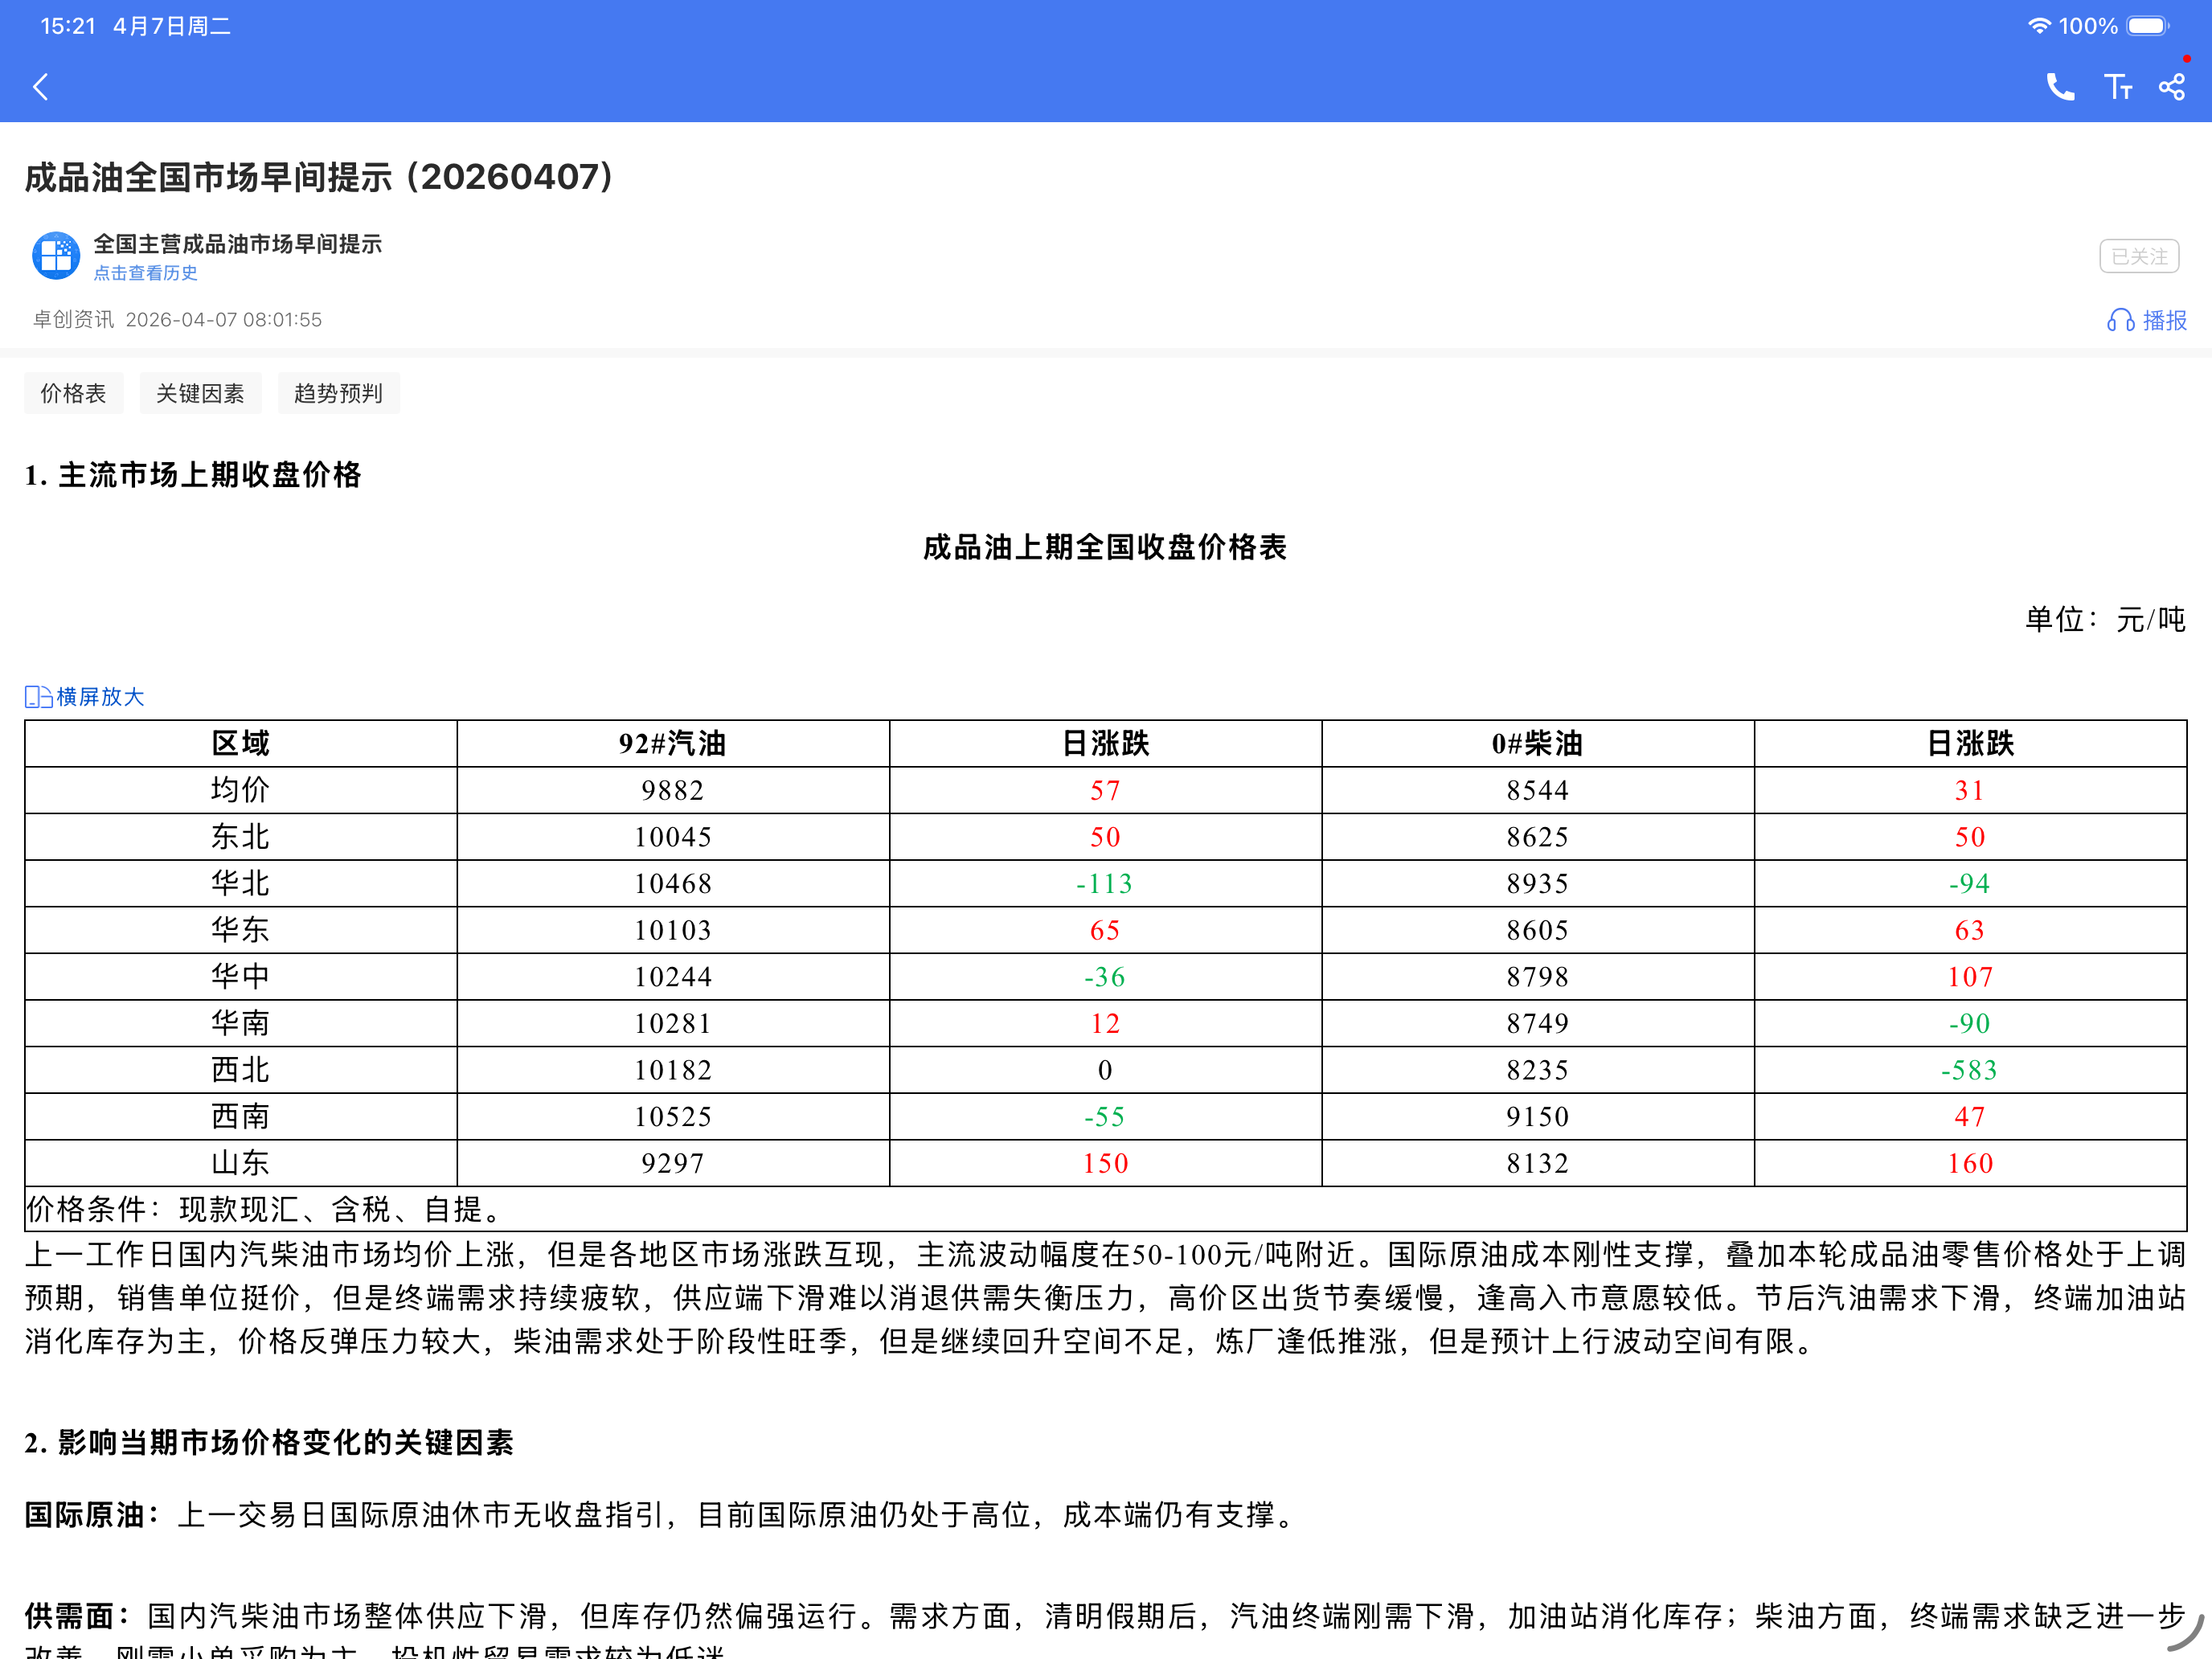Toggle the 已关注 follow button

(2139, 257)
